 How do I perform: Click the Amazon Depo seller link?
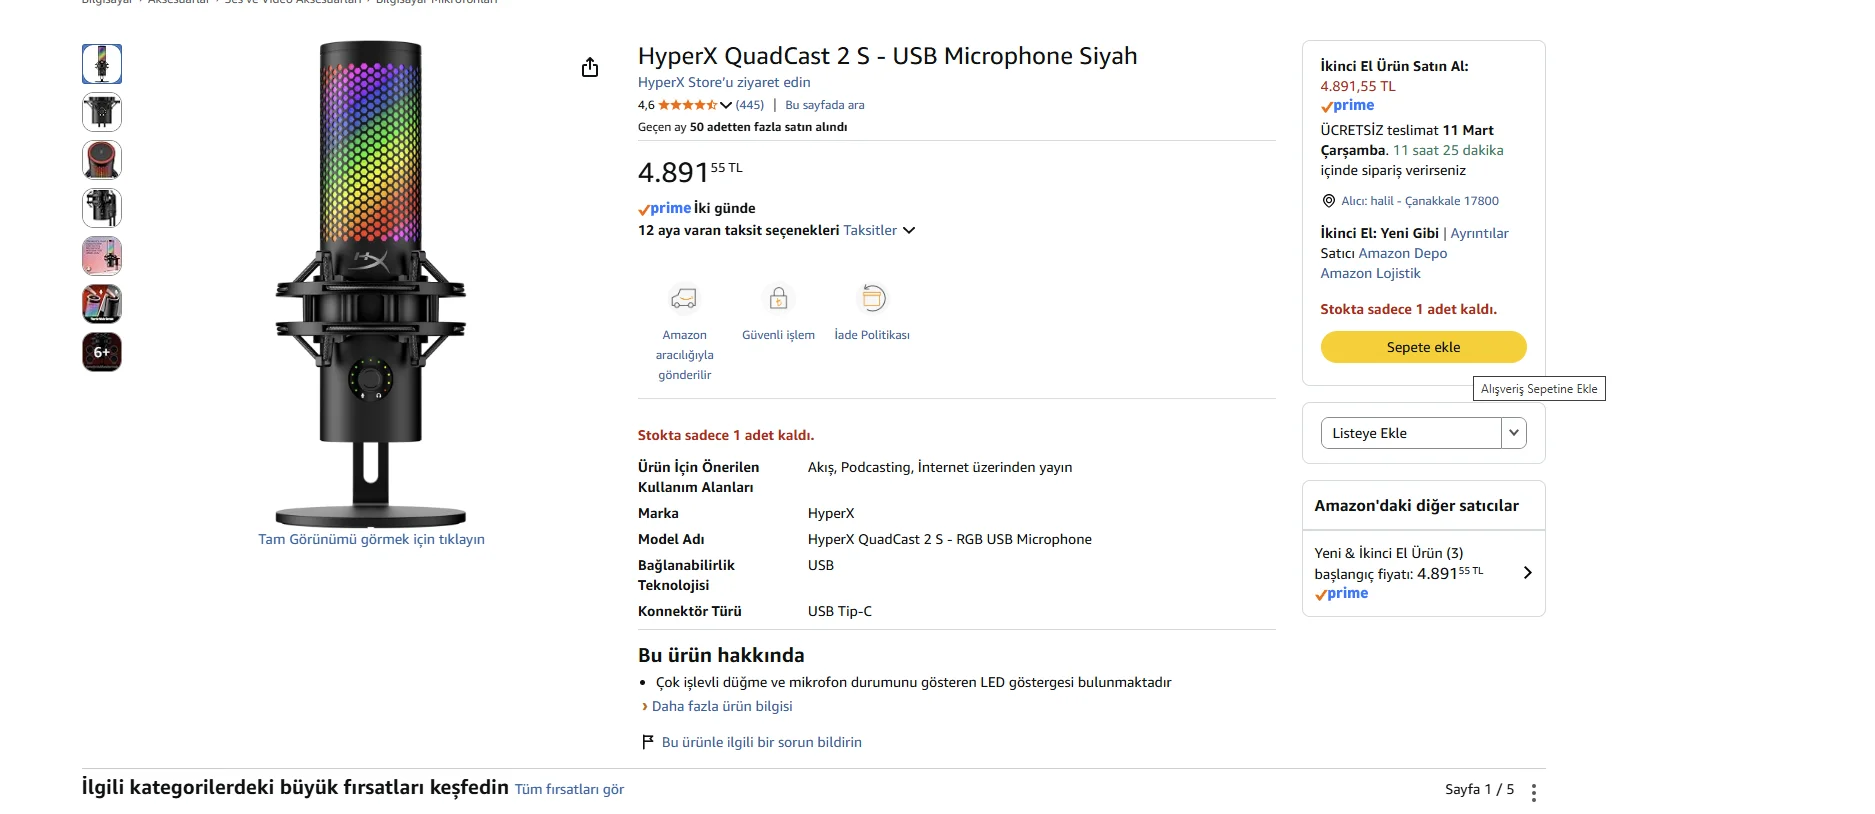click(x=1402, y=253)
